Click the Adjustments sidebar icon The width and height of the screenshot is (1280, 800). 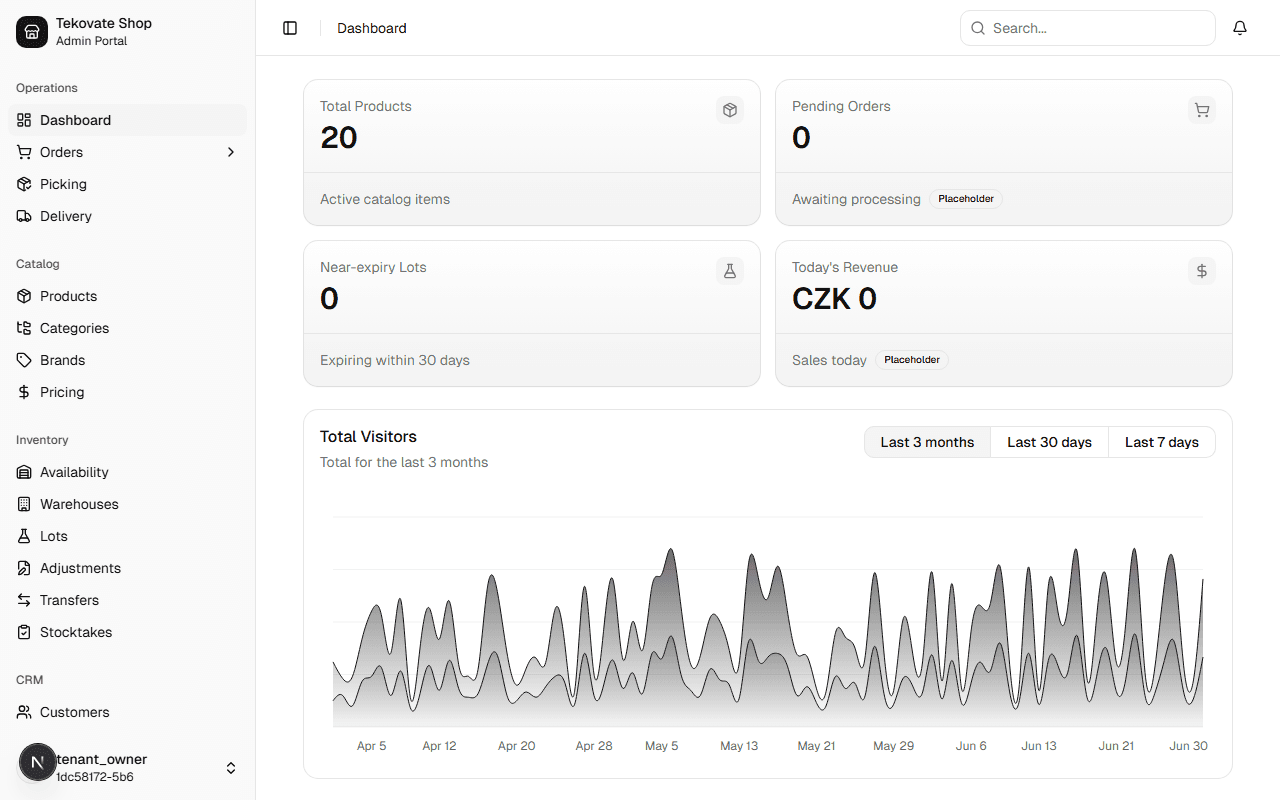tap(24, 568)
